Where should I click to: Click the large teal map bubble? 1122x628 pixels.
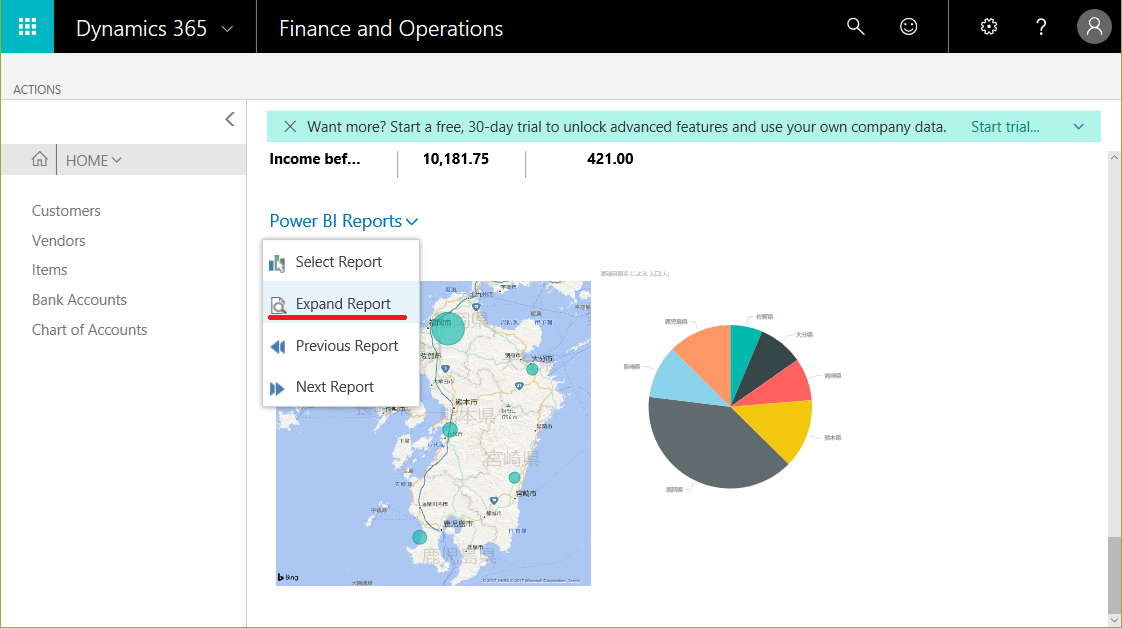pyautogui.click(x=449, y=328)
